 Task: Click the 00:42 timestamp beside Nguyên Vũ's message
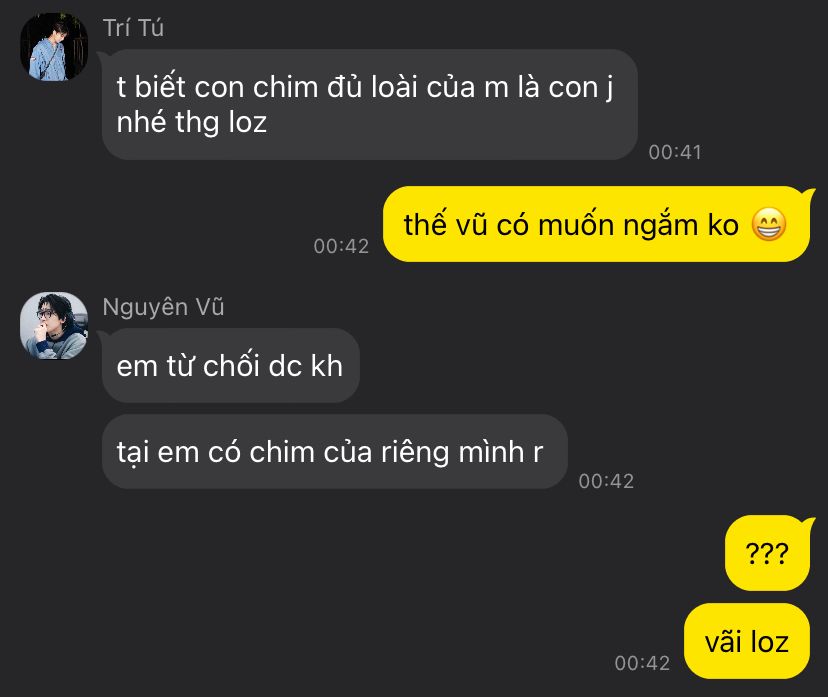606,481
